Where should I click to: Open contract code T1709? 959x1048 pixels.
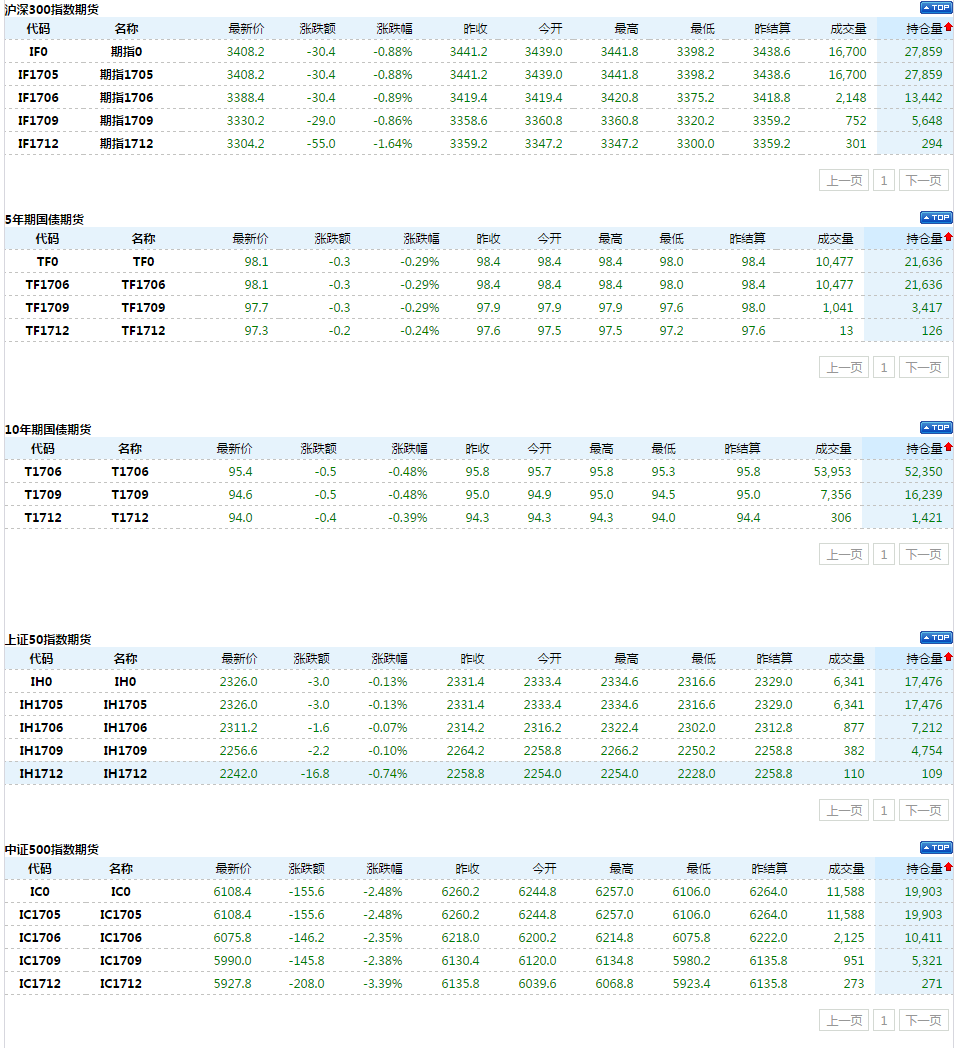(x=43, y=495)
